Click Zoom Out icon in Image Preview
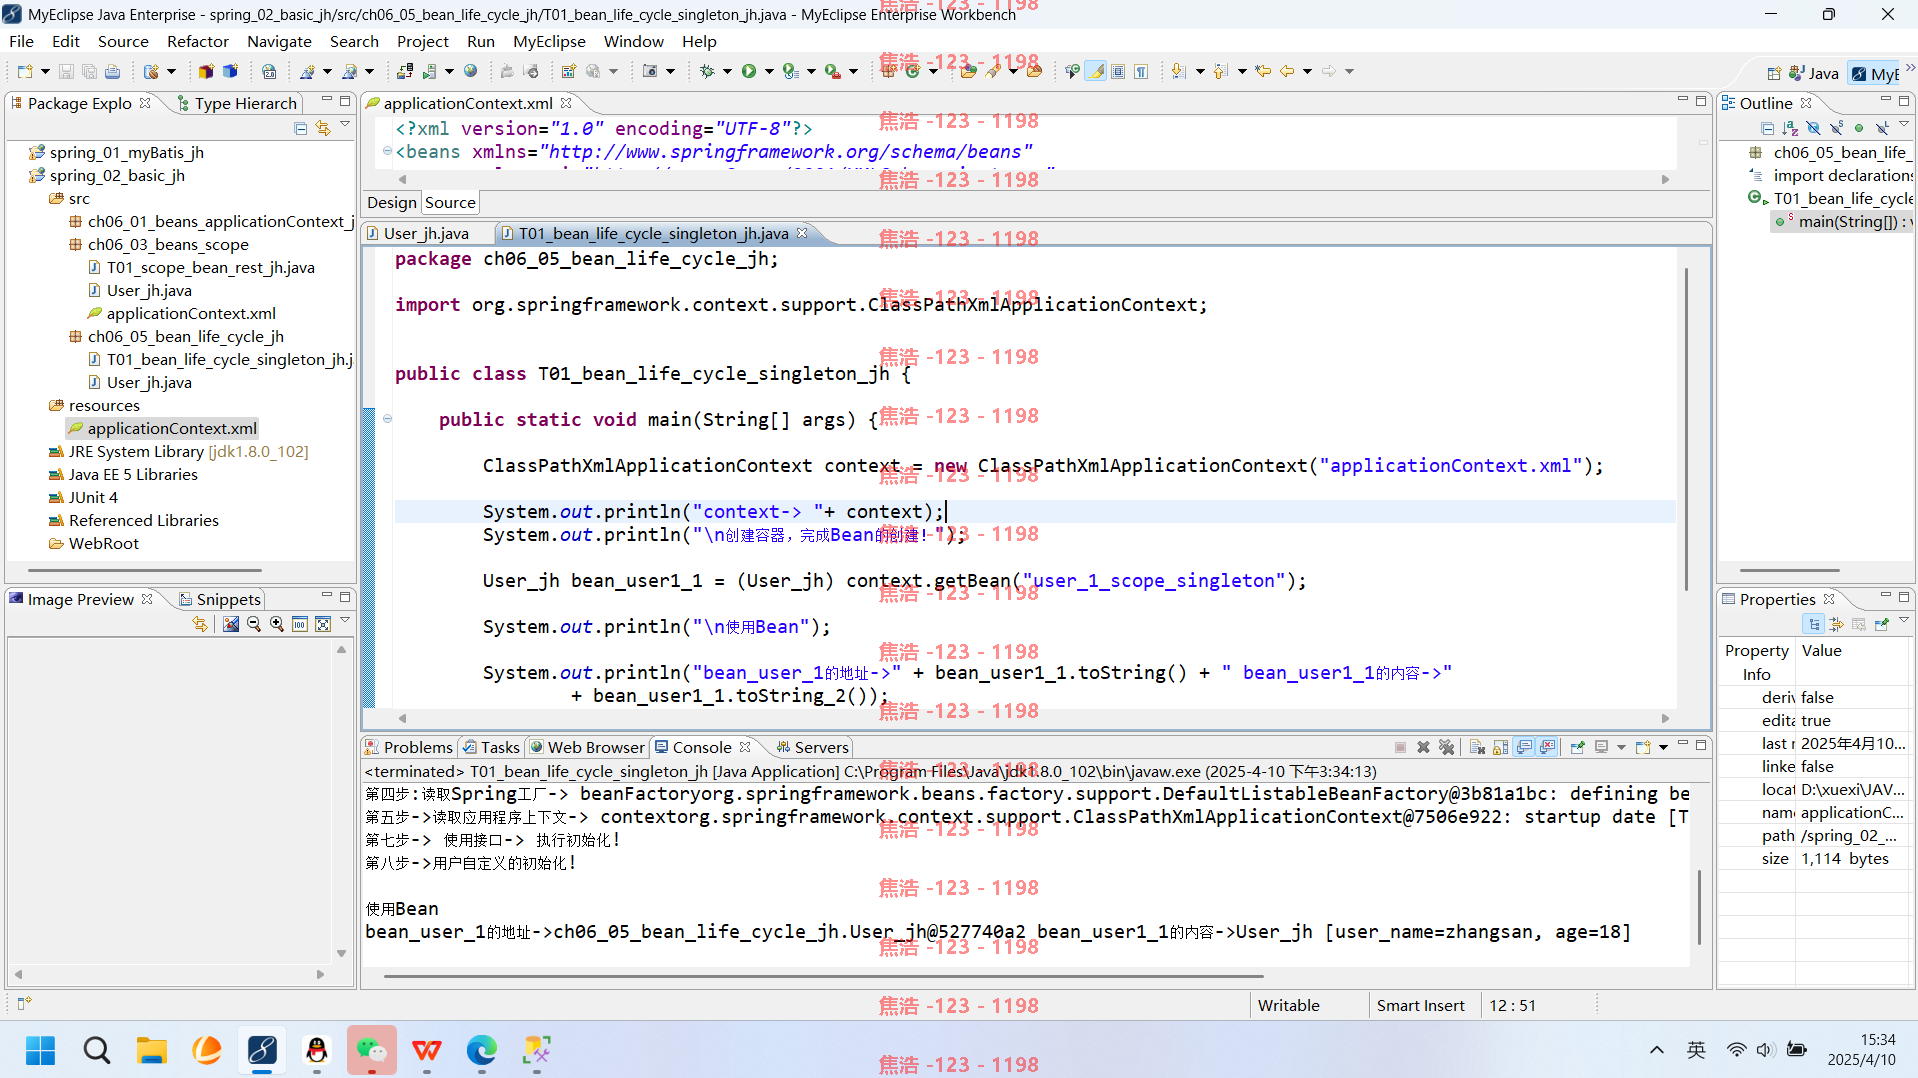The image size is (1918, 1078). pyautogui.click(x=254, y=624)
